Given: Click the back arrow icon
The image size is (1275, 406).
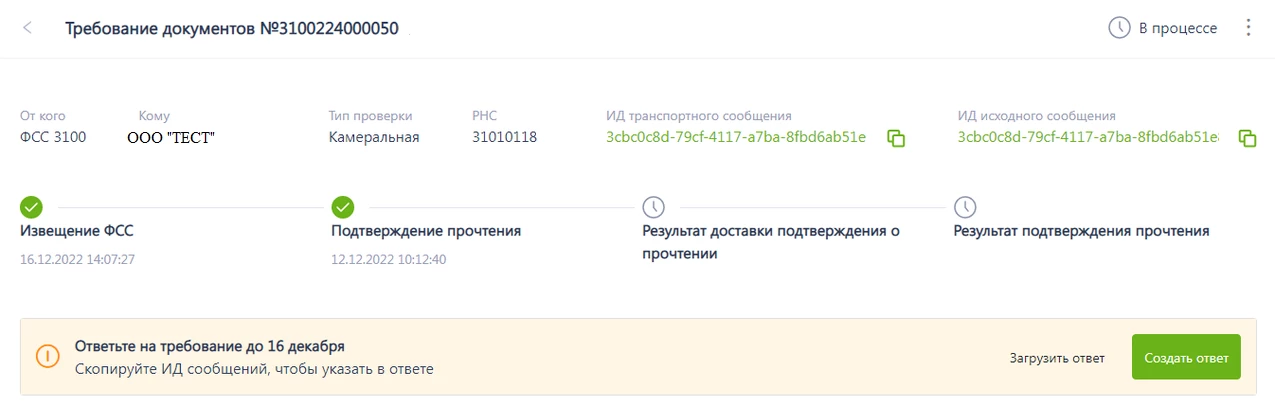Looking at the screenshot, I should [27, 28].
